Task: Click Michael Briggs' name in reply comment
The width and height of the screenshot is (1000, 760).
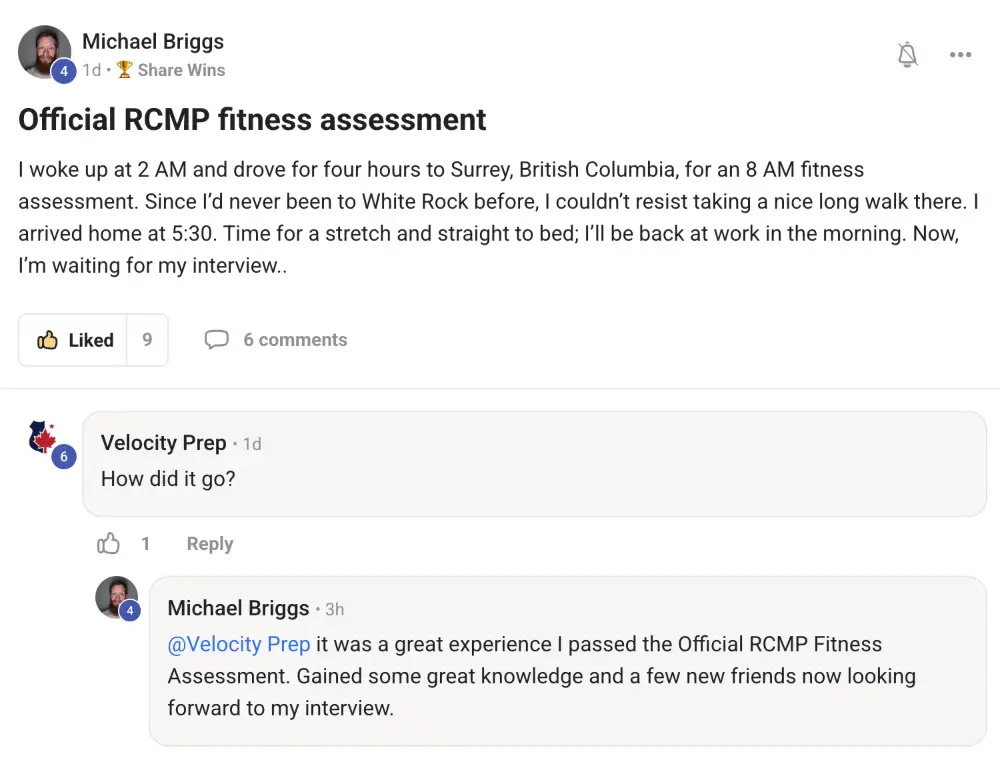Action: tap(238, 608)
